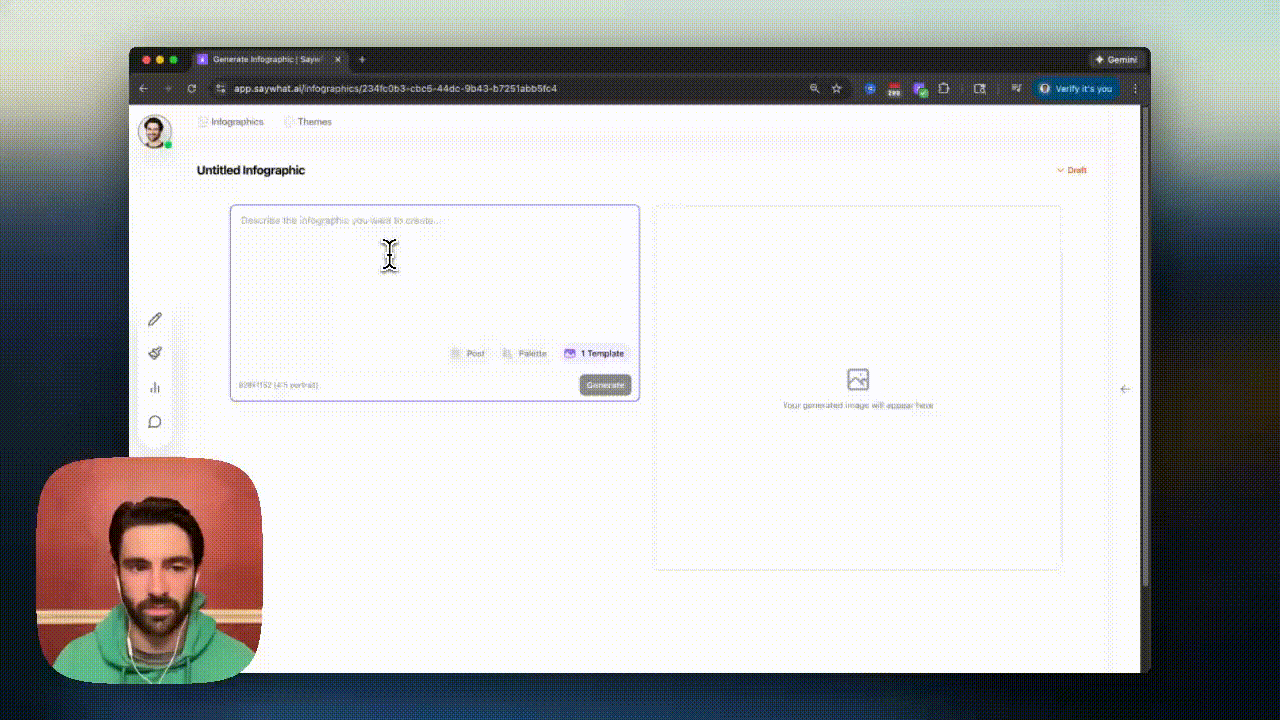
Task: Open the brush styling panel from sidebar
Action: [x=155, y=353]
